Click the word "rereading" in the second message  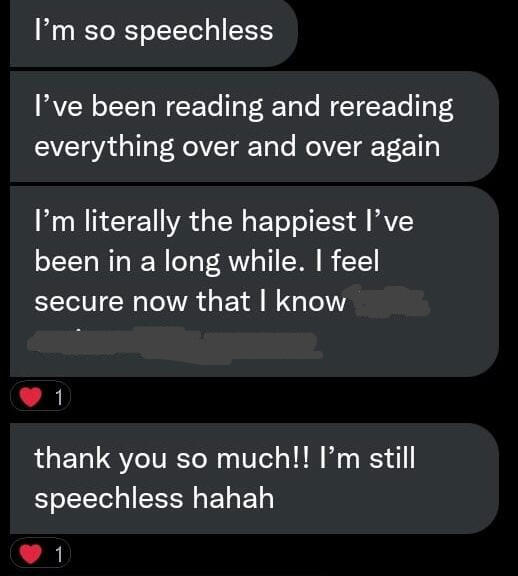pos(391,108)
